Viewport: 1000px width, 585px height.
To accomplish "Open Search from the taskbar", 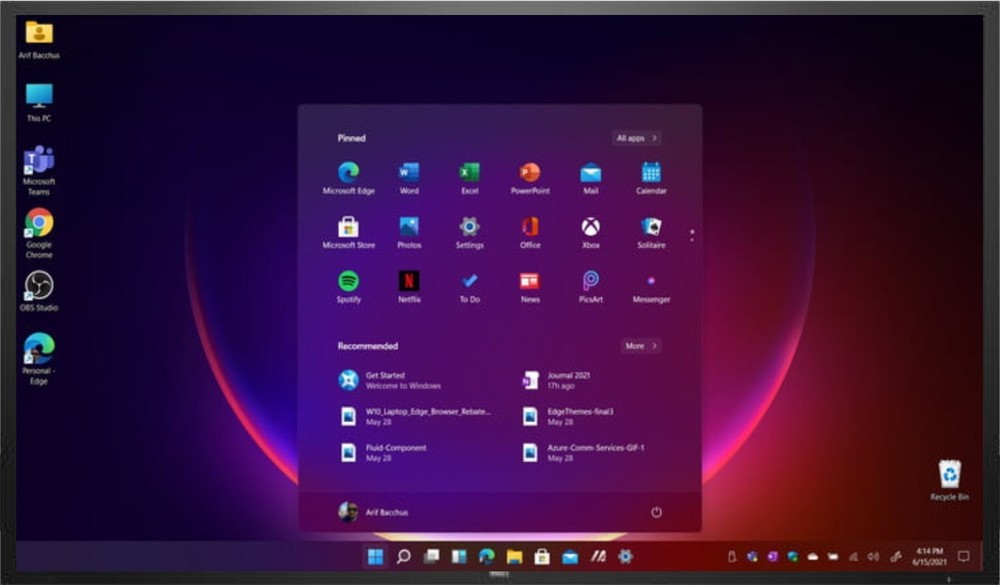I will 403,556.
